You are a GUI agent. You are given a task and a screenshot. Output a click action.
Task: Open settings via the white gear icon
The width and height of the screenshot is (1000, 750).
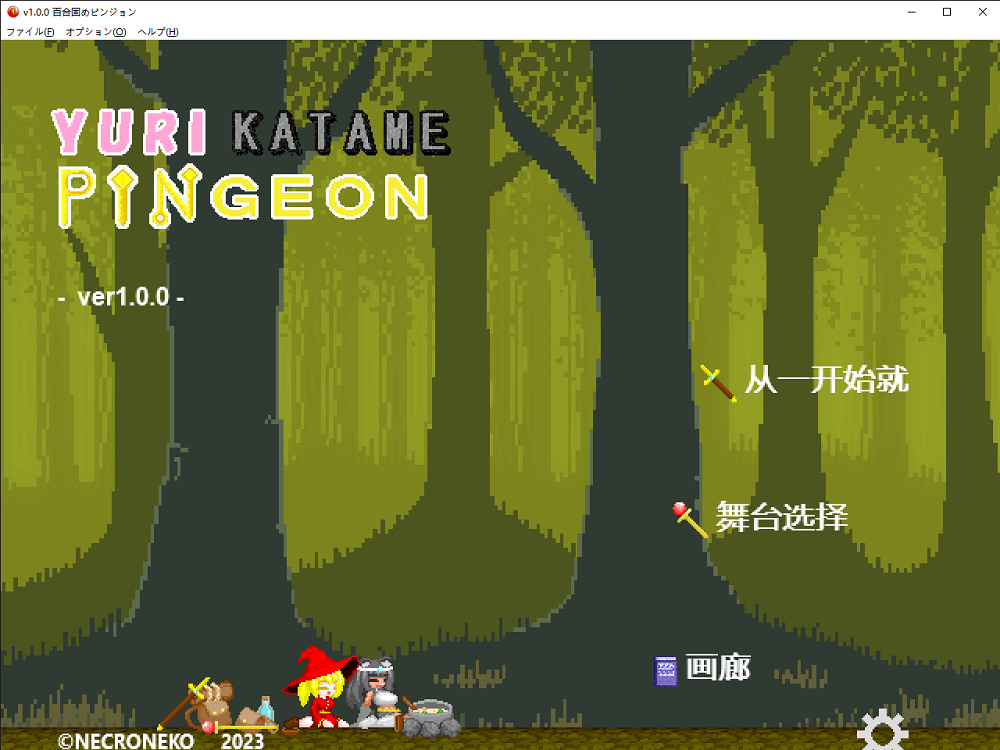pos(882,730)
